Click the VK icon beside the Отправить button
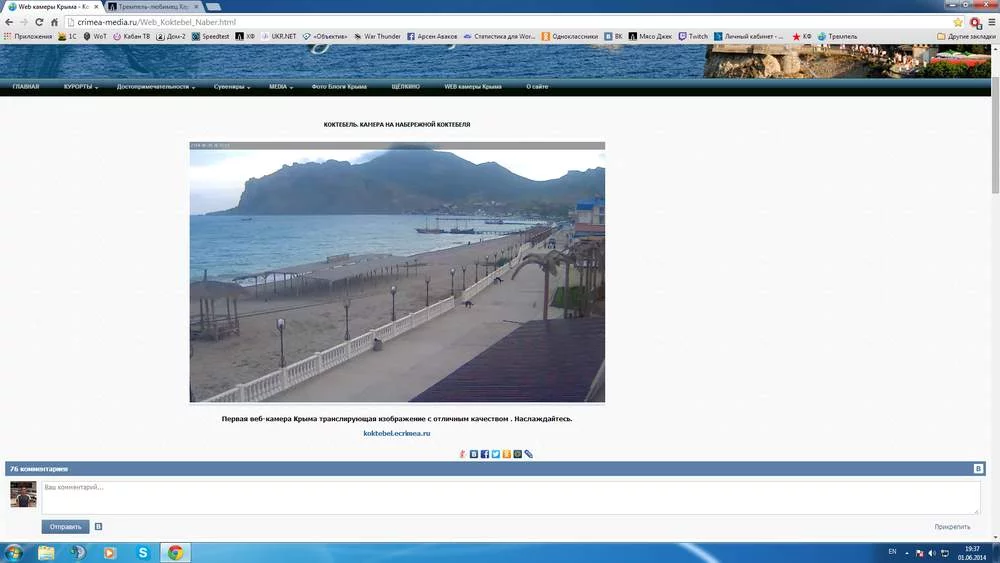Viewport: 1000px width, 563px height. click(x=98, y=526)
